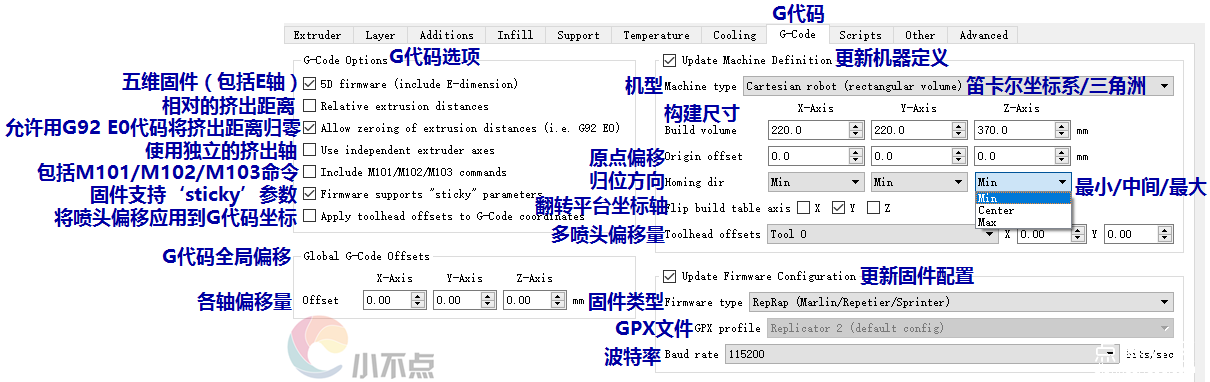Enable Relative extrusion distances
The width and height of the screenshot is (1210, 382).
tap(310, 106)
